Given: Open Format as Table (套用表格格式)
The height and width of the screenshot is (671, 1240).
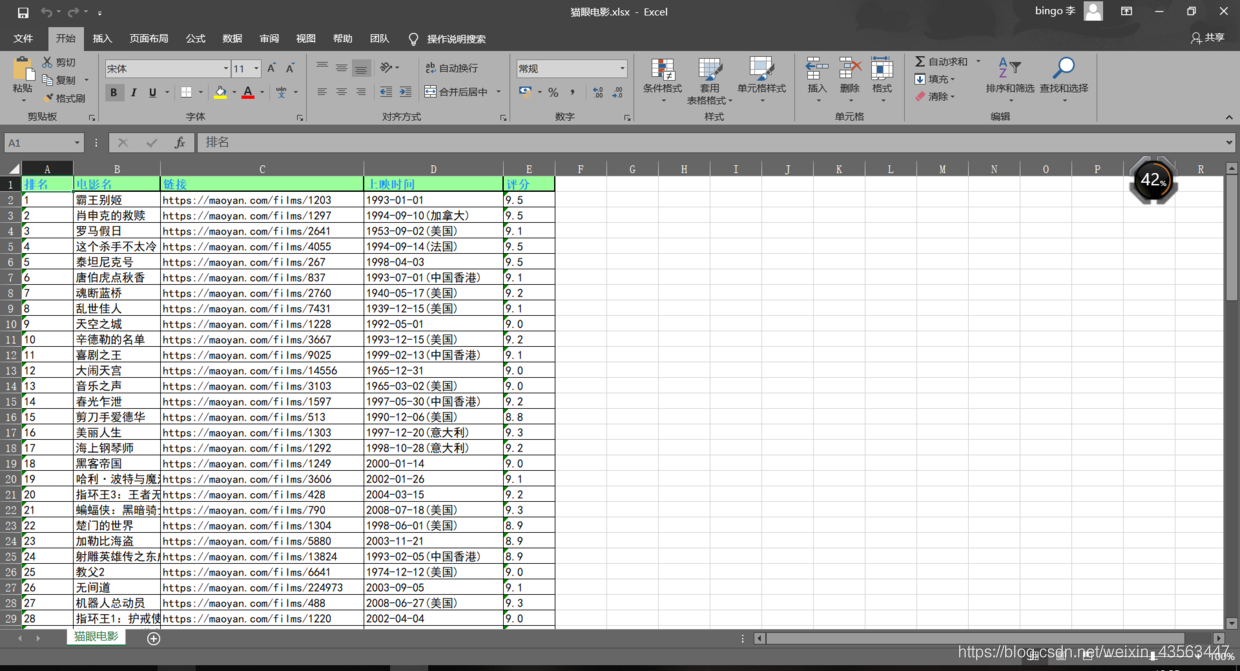Looking at the screenshot, I should (709, 81).
